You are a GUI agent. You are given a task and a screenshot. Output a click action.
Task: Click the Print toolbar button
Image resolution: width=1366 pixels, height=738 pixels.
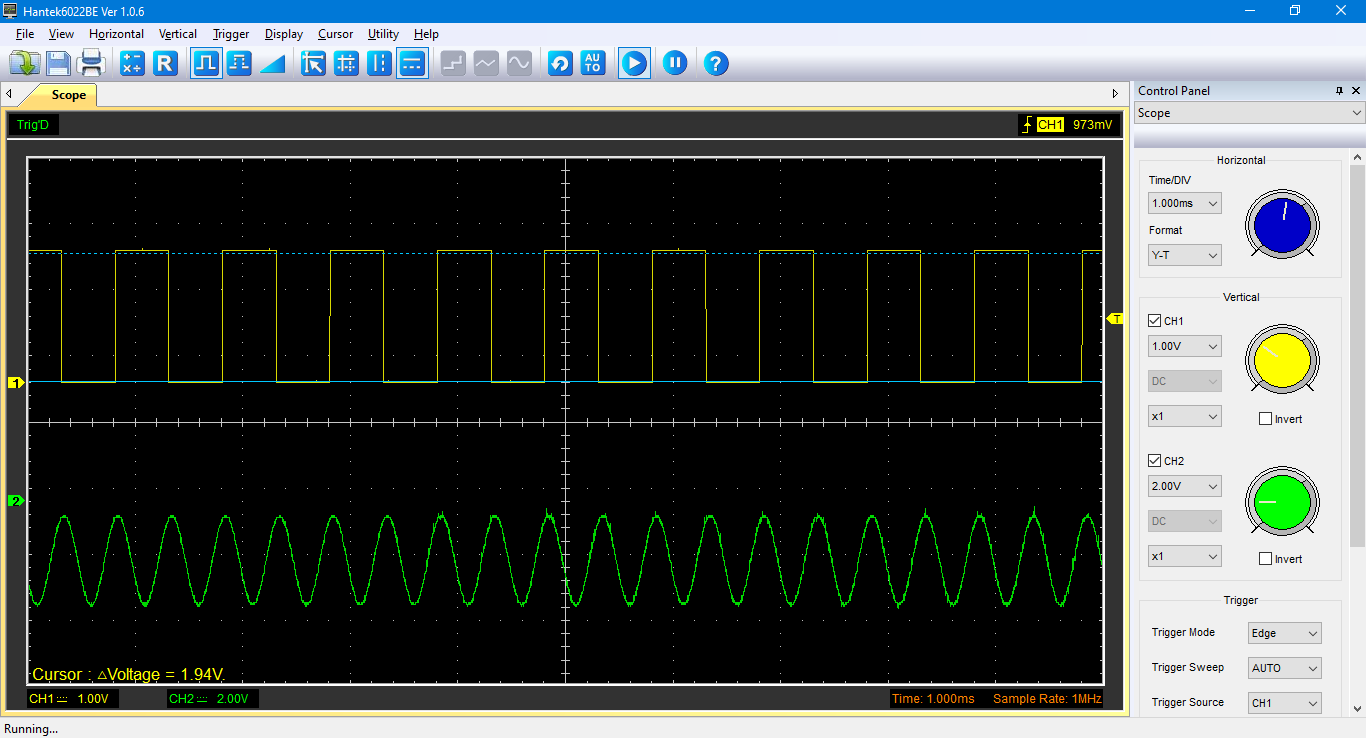(x=91, y=63)
